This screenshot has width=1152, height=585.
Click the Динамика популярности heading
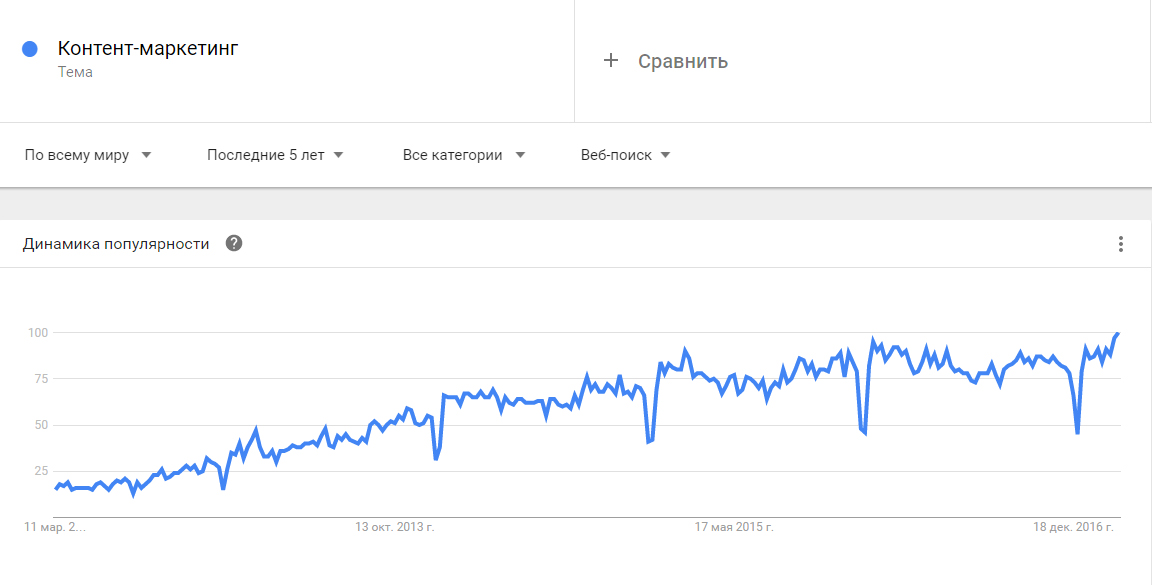click(116, 244)
